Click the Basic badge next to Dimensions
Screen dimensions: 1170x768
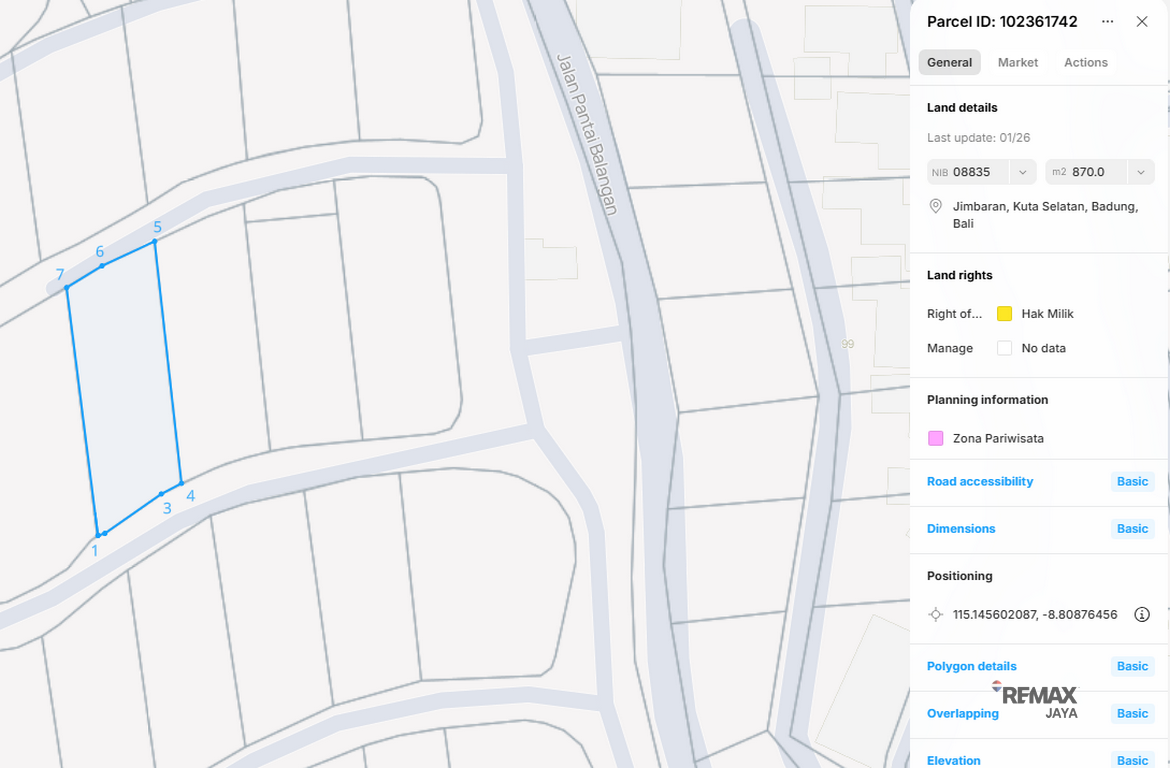click(1132, 528)
